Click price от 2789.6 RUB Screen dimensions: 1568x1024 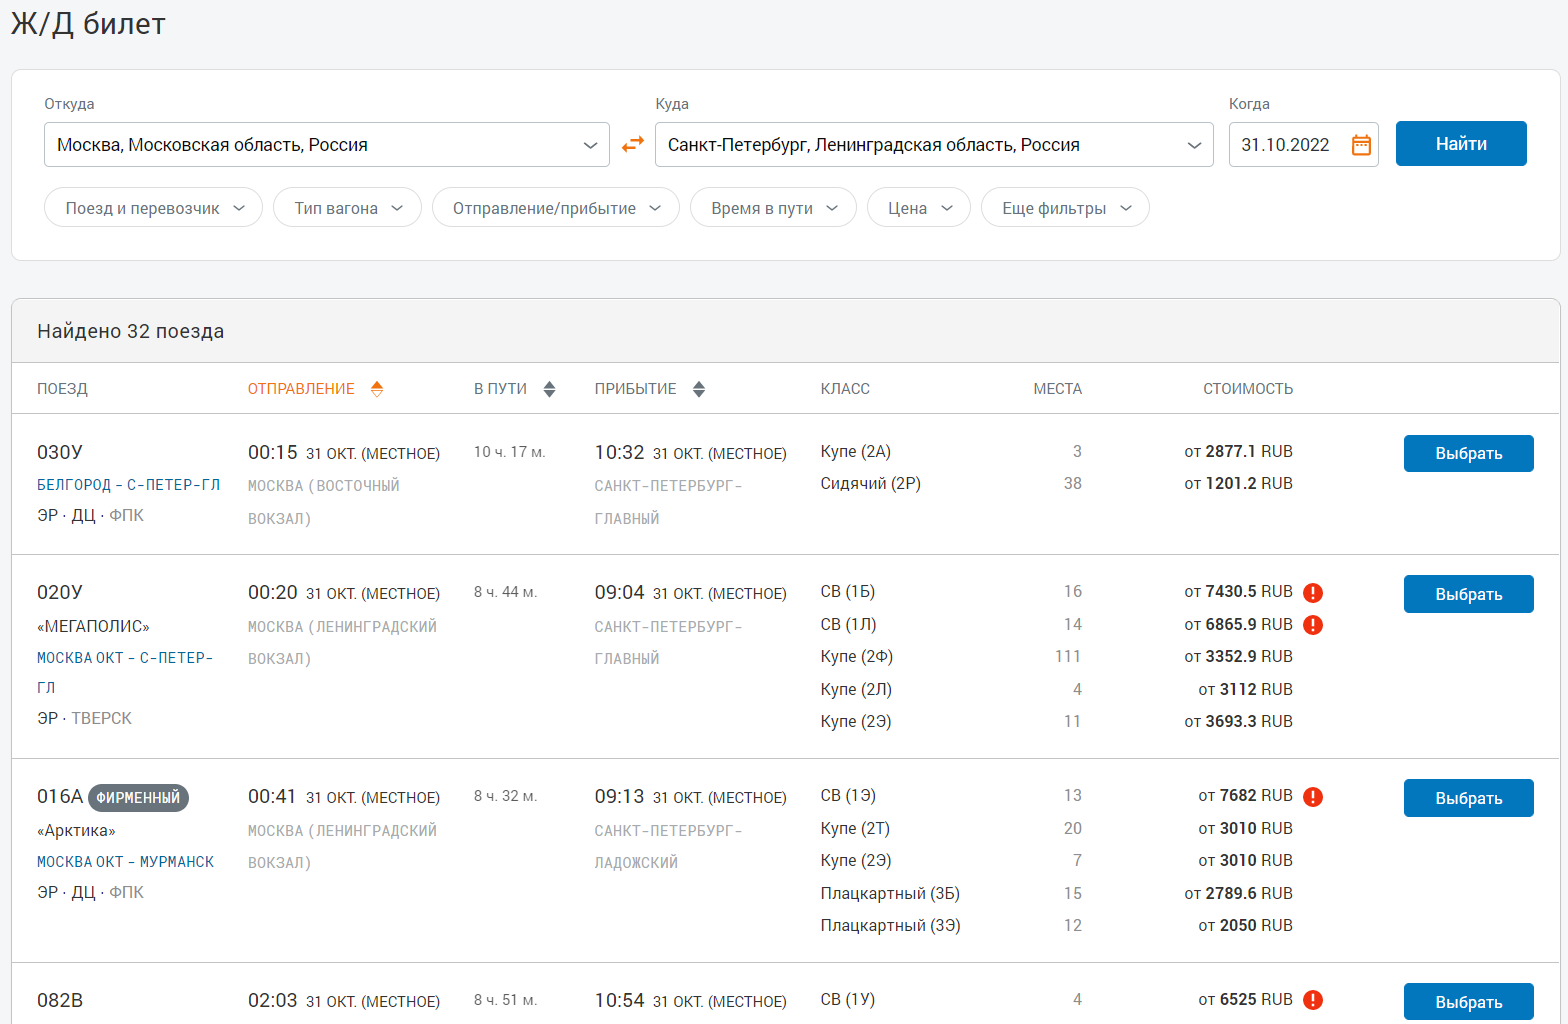click(x=1239, y=893)
